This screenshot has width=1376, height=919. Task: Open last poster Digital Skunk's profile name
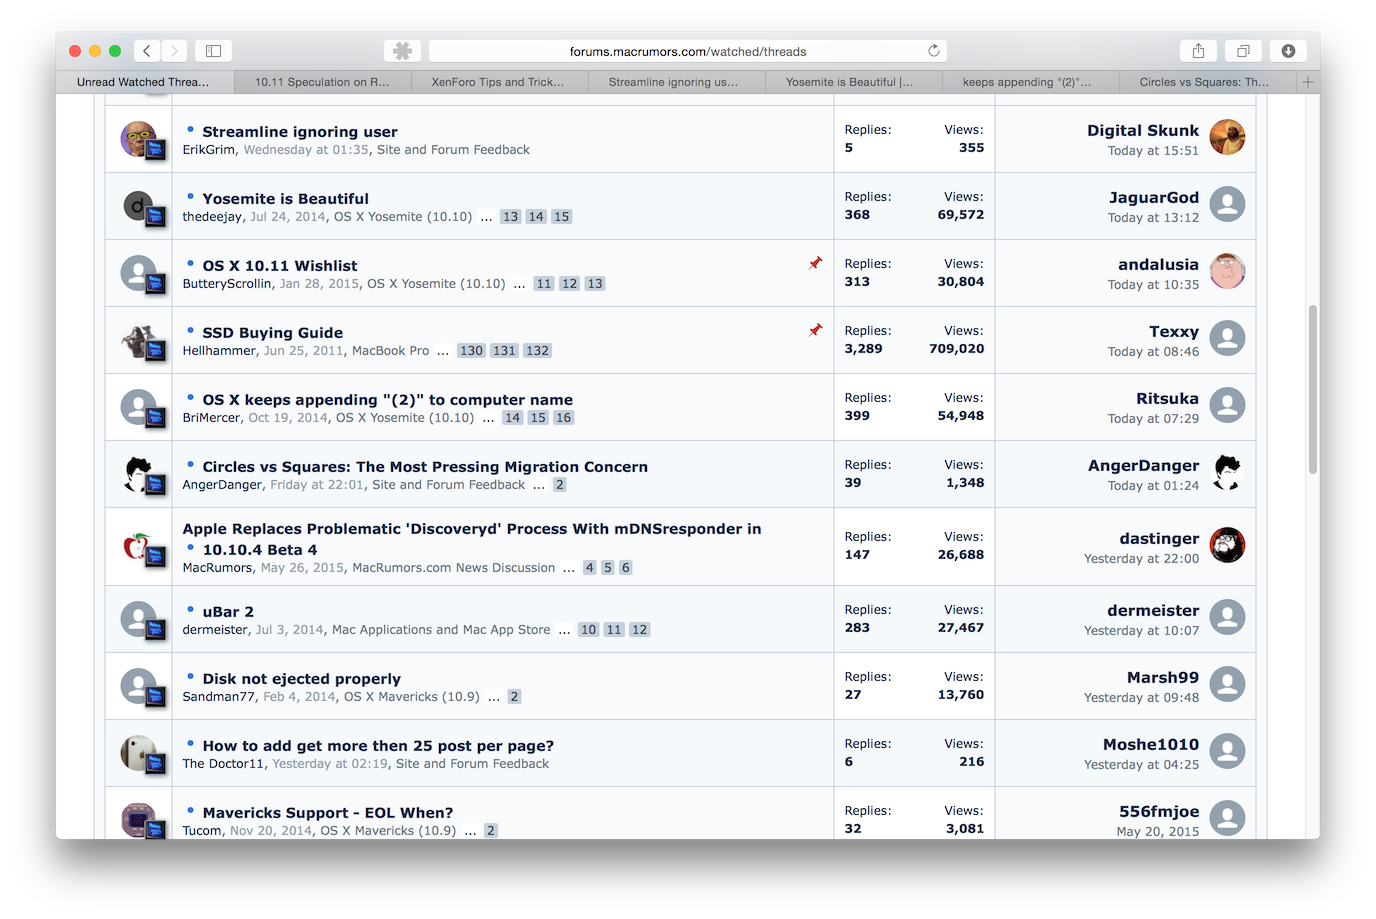click(1143, 130)
